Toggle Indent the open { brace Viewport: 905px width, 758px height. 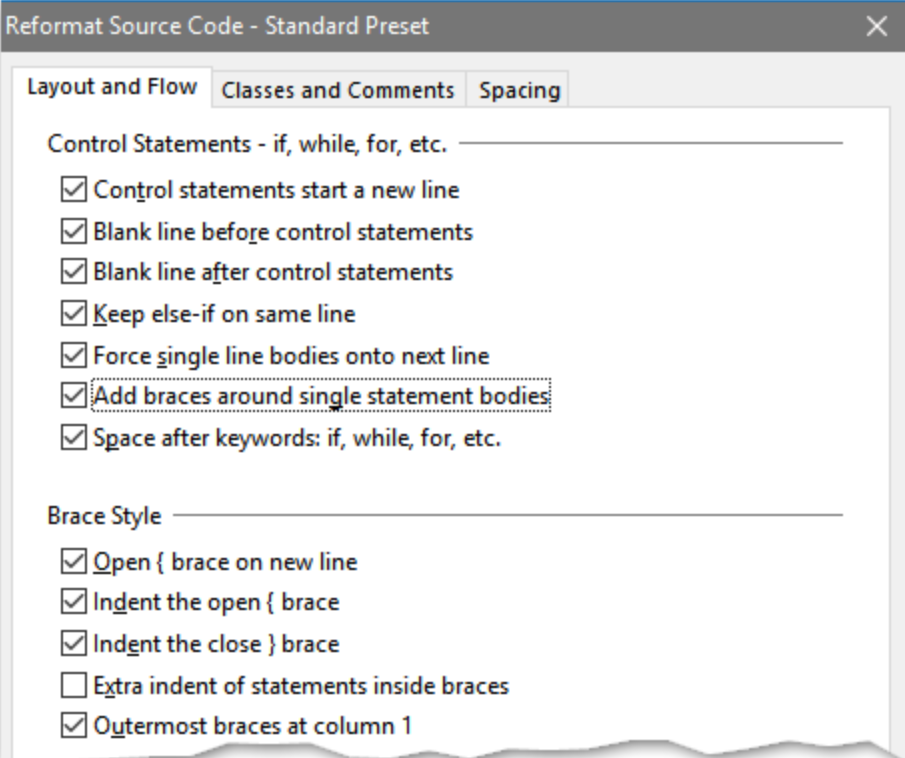coord(74,603)
